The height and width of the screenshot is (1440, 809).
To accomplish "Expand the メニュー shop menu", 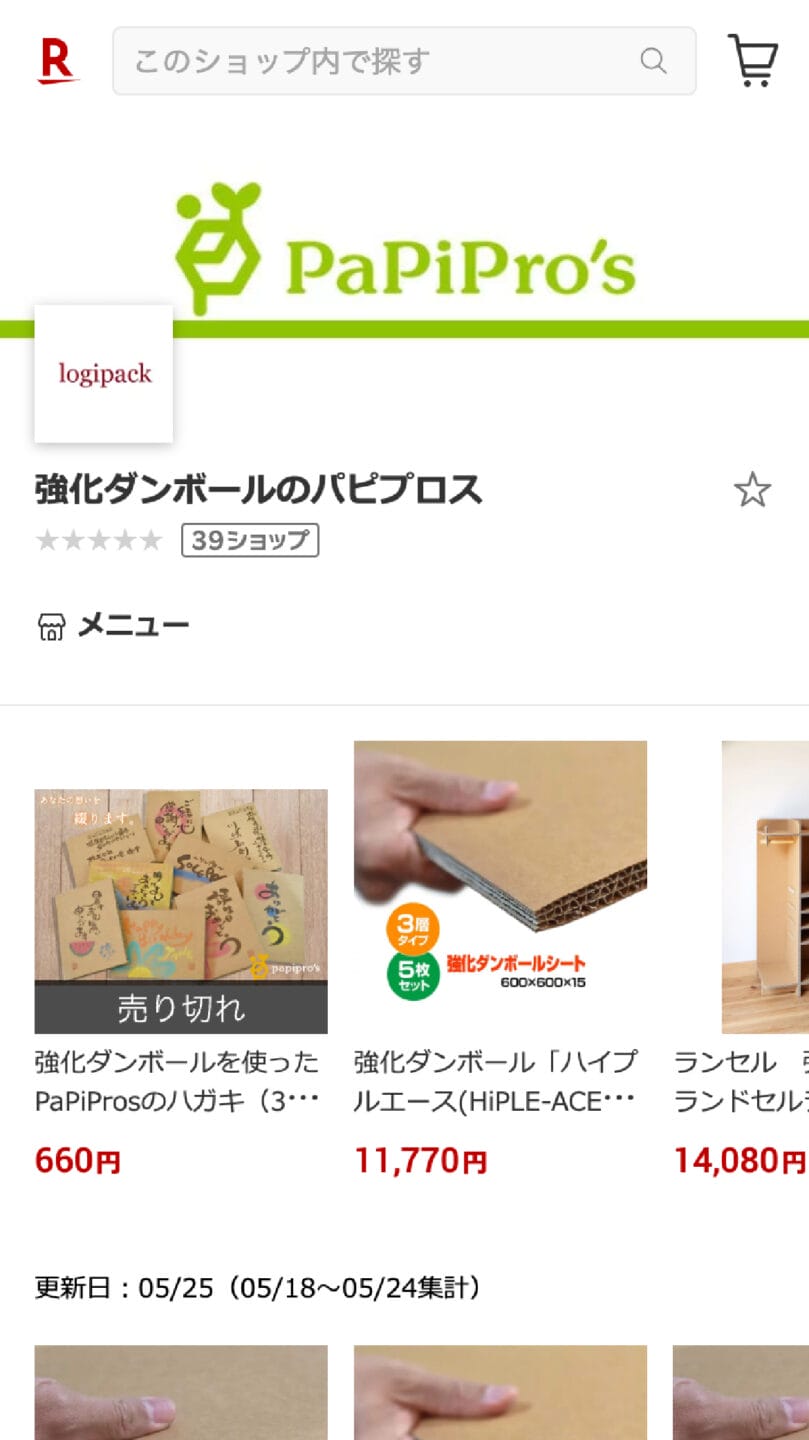I will 112,627.
